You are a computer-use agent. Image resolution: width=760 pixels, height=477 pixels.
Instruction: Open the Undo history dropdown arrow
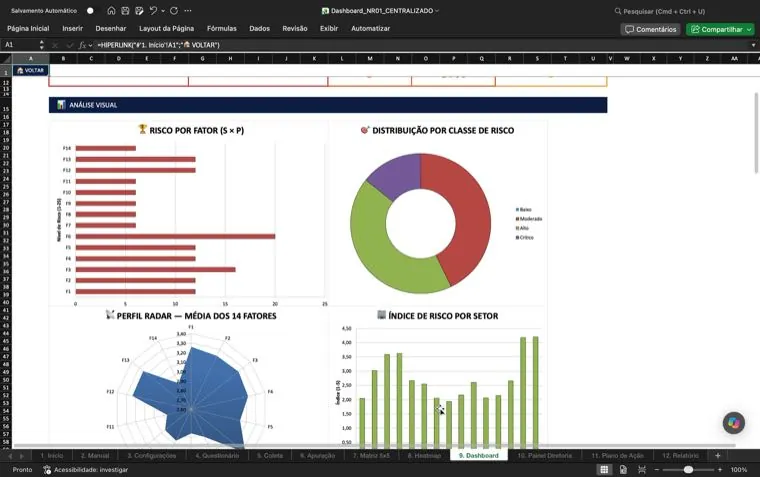[x=163, y=11]
